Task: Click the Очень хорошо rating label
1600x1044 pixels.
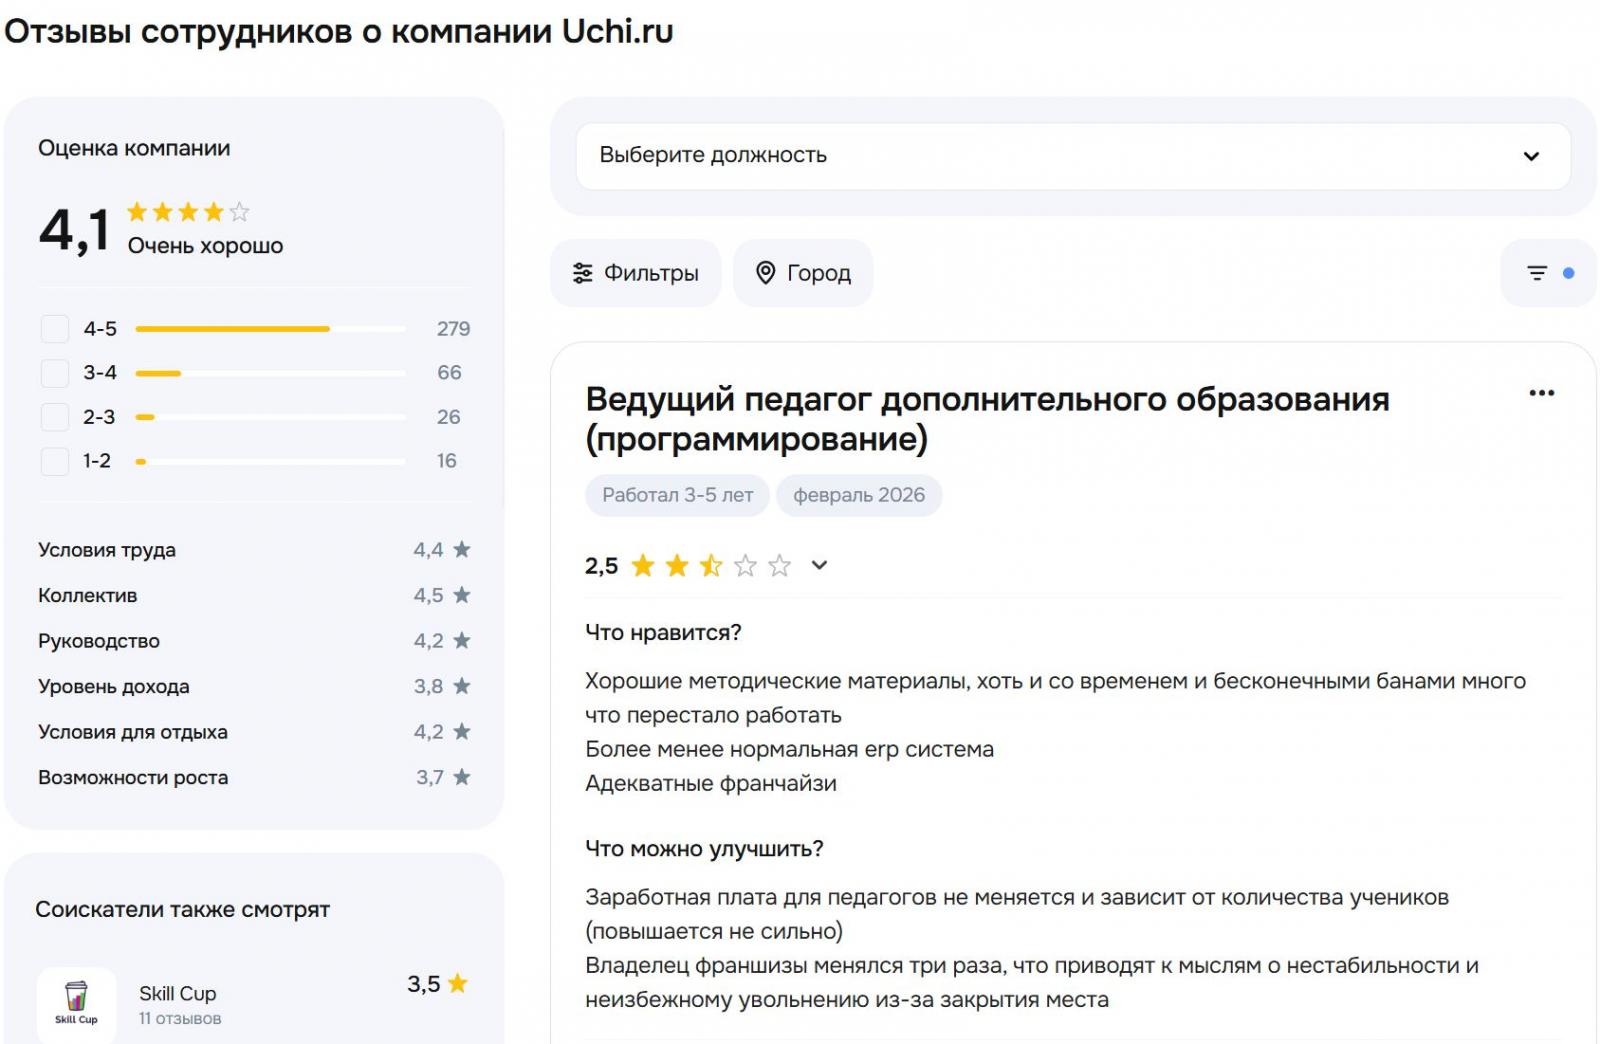Action: [205, 246]
